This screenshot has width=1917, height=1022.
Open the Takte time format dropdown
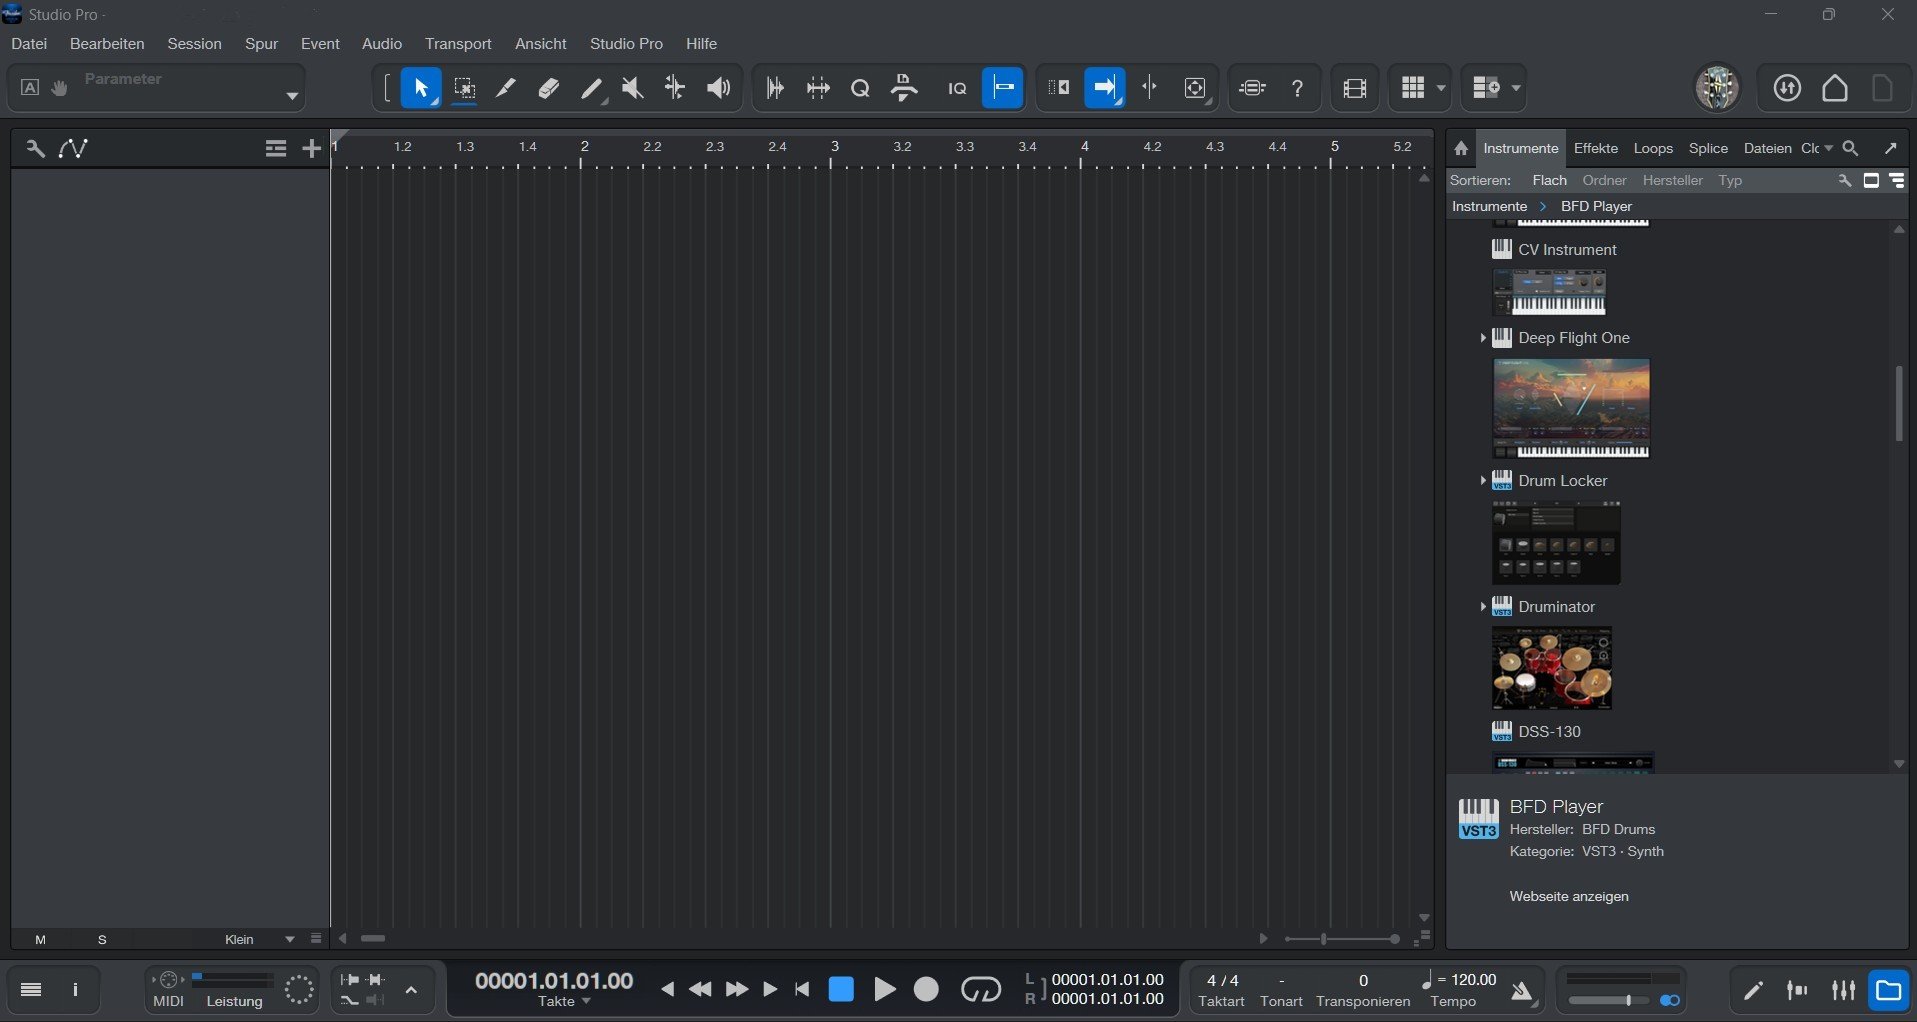click(565, 1002)
